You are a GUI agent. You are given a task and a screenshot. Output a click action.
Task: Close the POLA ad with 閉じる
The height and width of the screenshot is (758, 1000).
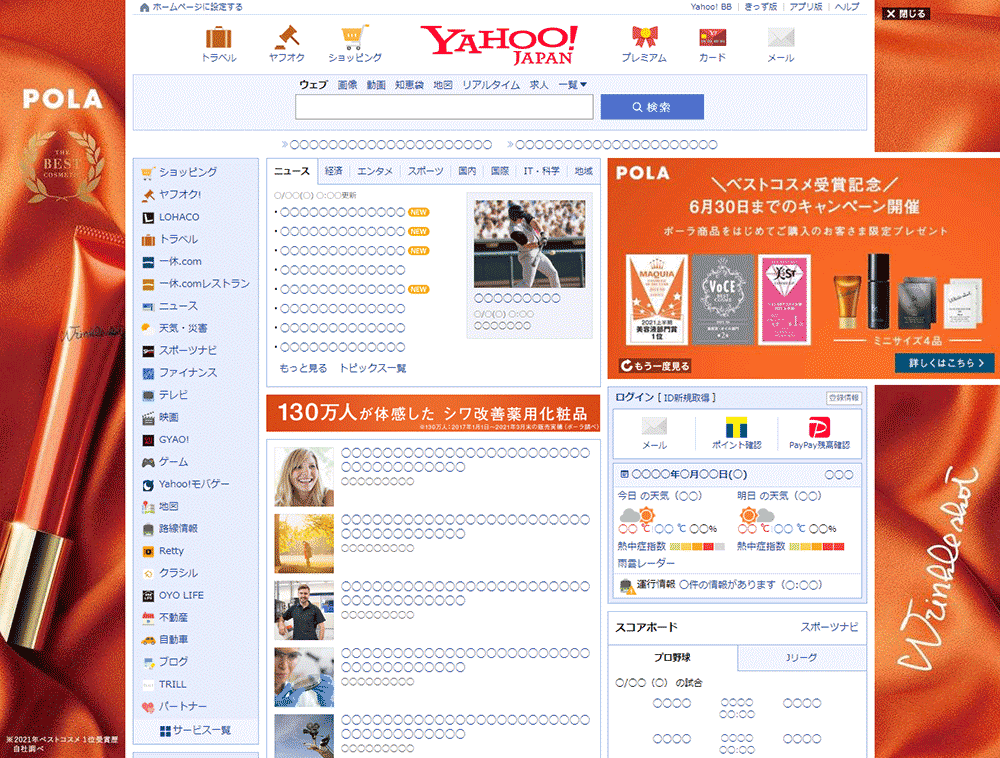pos(907,14)
